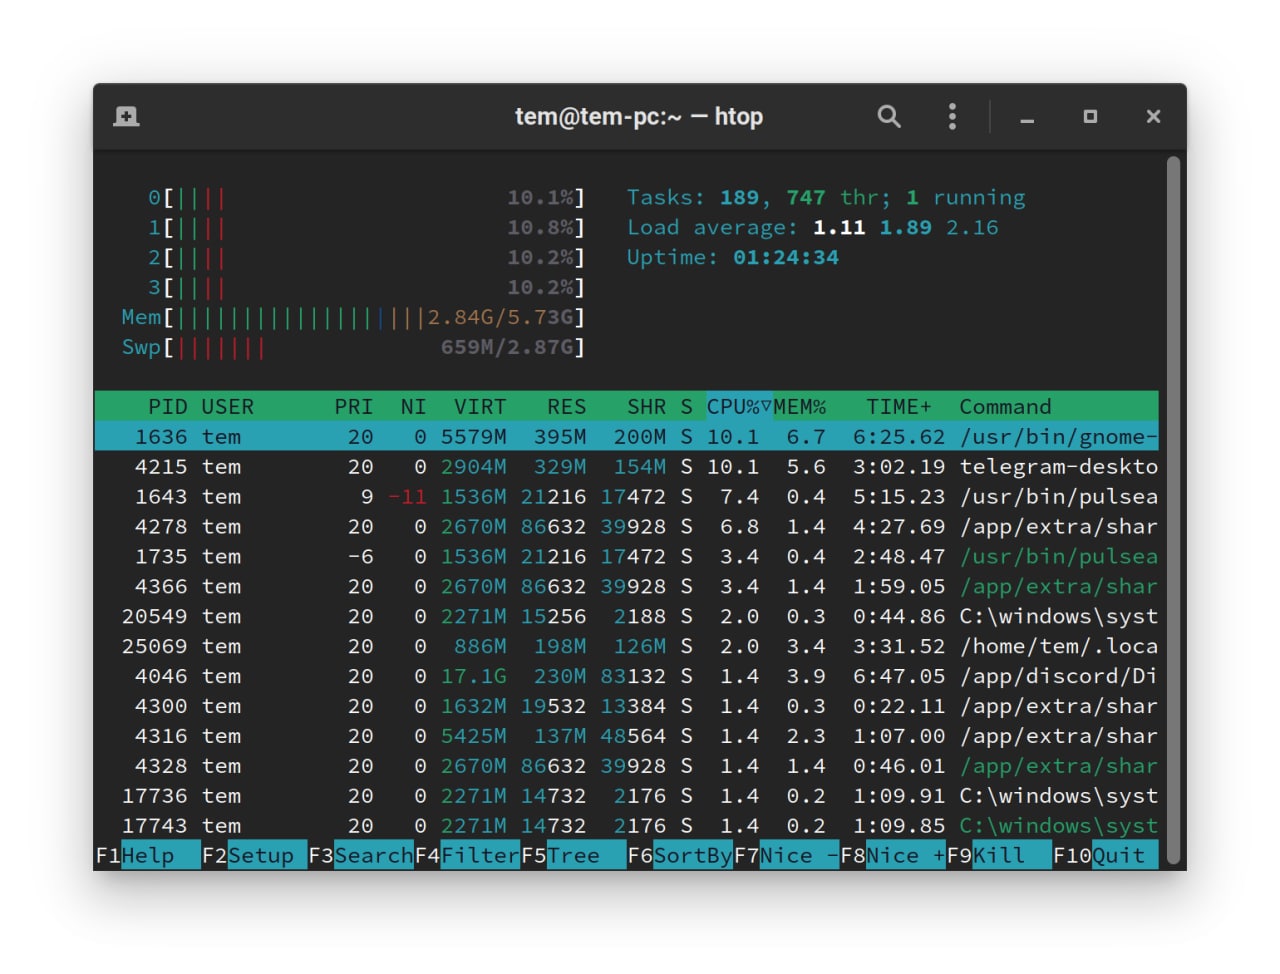Sort by PID column header
The height and width of the screenshot is (974, 1280).
tap(167, 407)
